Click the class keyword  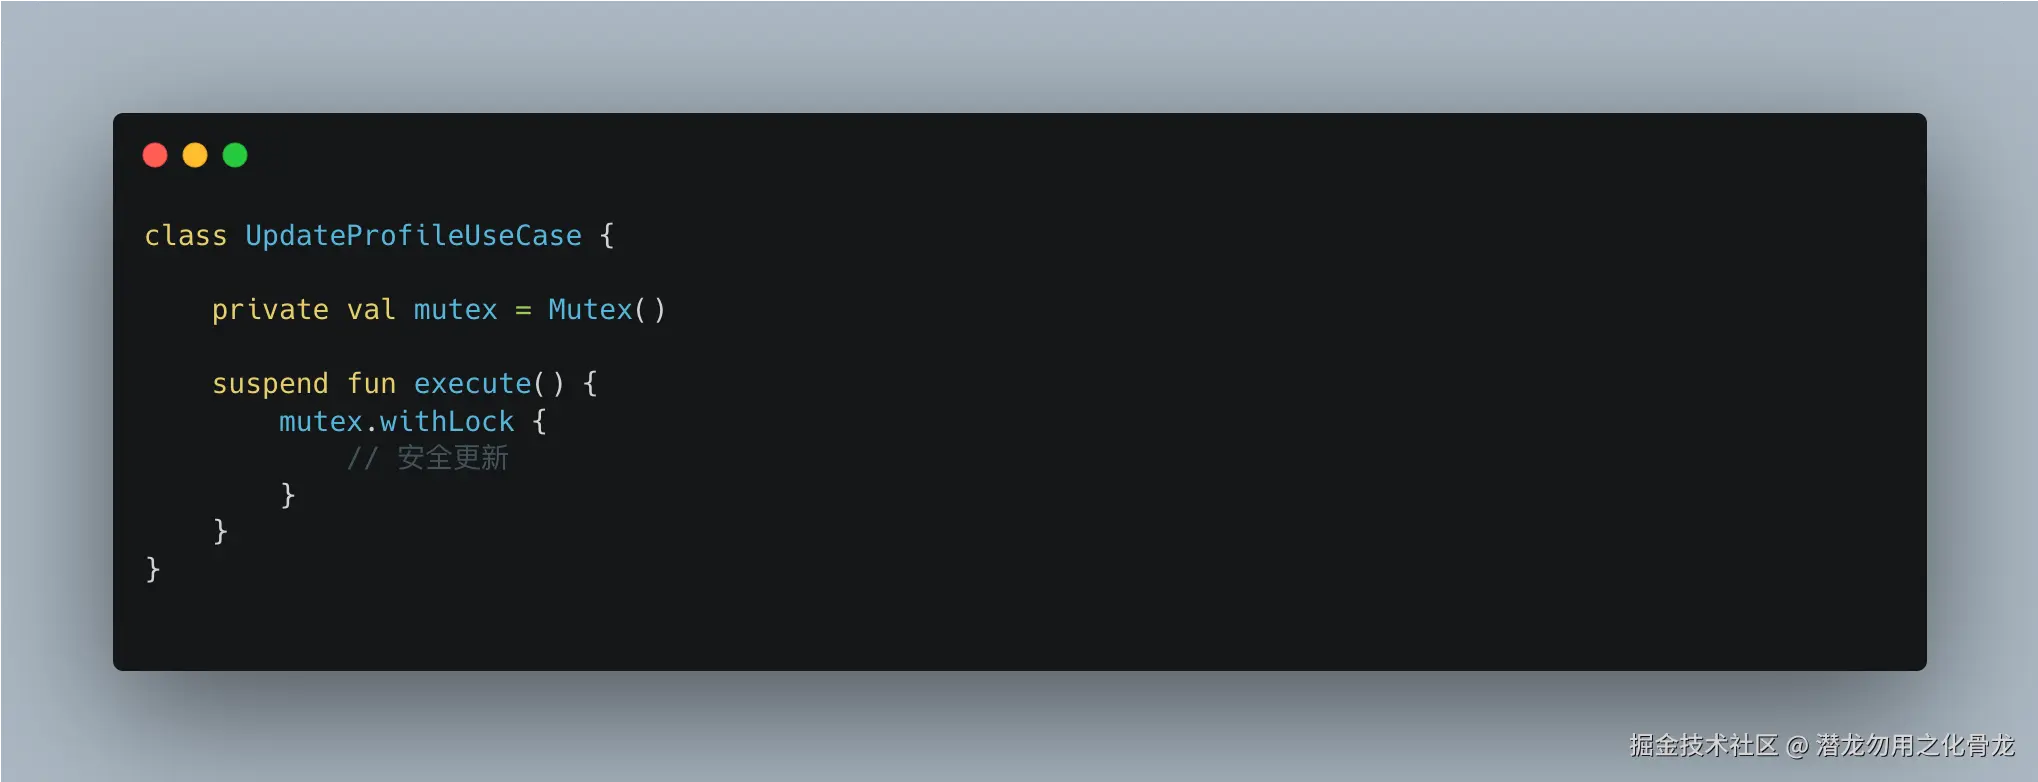pos(186,236)
